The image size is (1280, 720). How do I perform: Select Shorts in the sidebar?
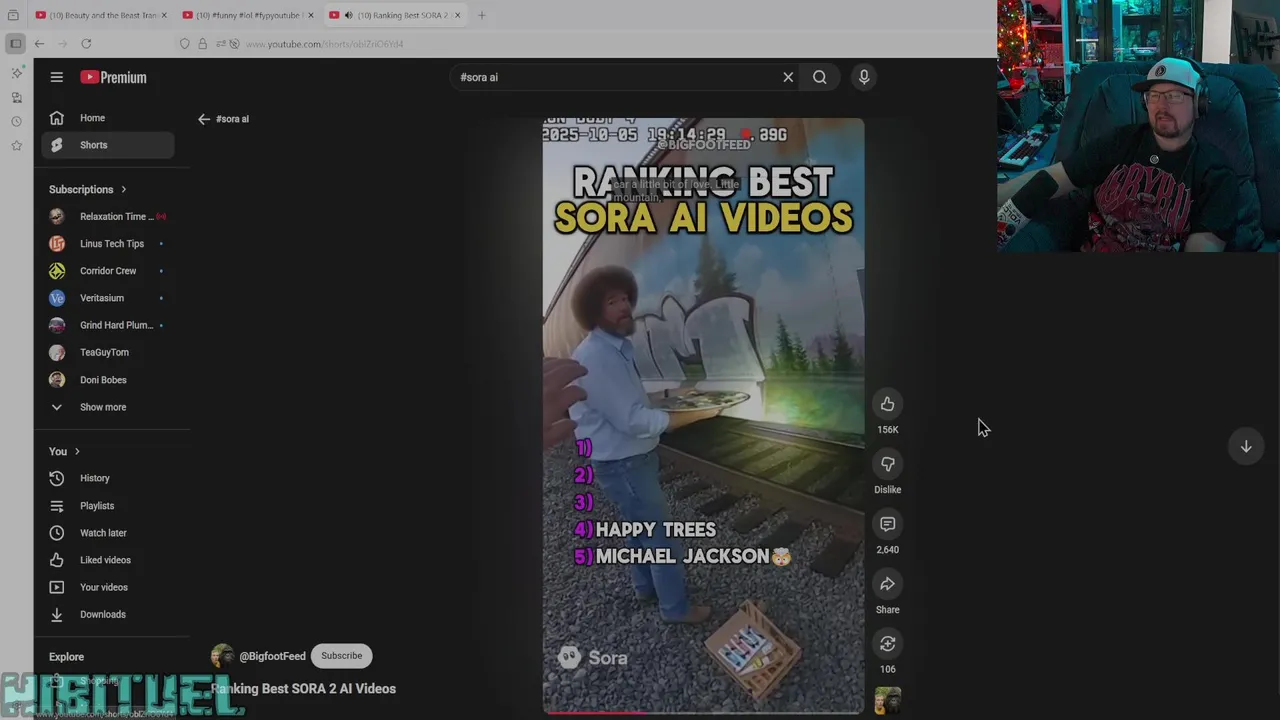click(x=108, y=145)
